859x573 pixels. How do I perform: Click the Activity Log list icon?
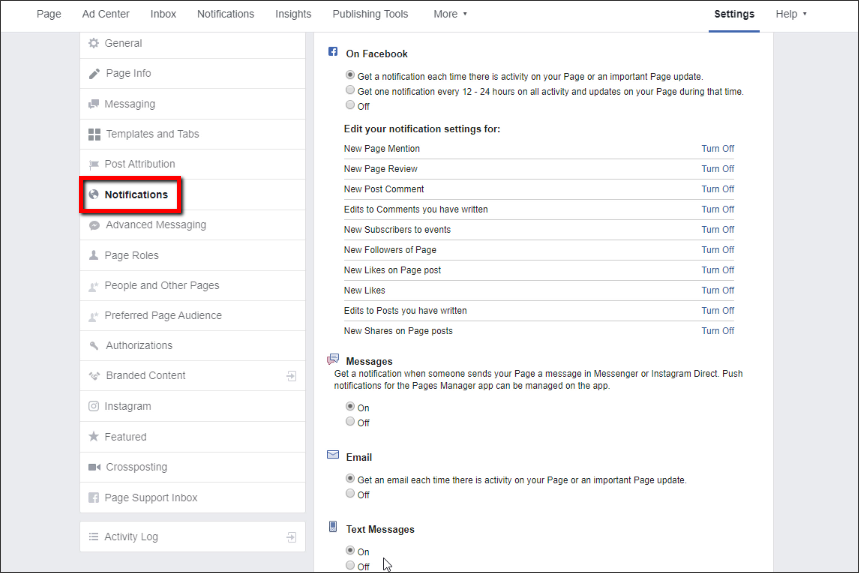(94, 537)
